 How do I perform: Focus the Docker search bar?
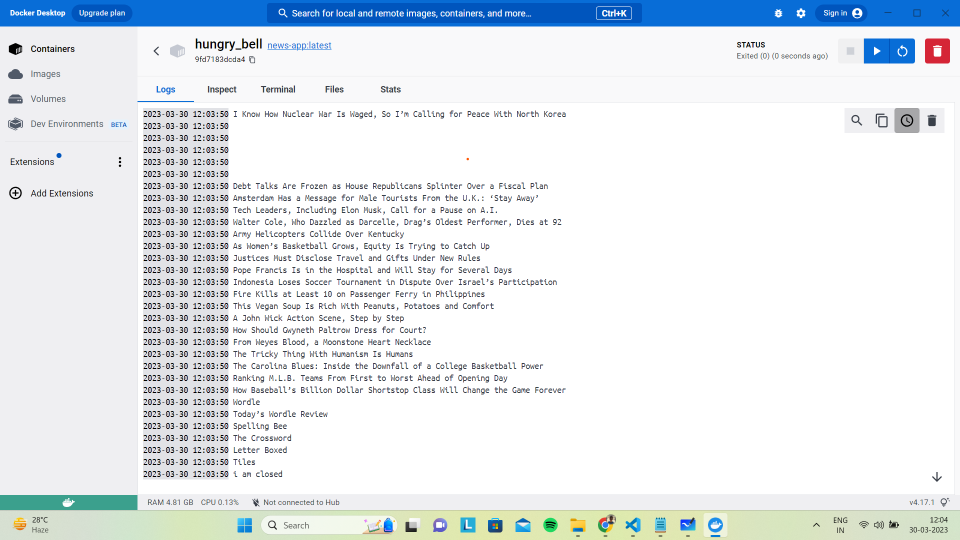click(x=454, y=13)
